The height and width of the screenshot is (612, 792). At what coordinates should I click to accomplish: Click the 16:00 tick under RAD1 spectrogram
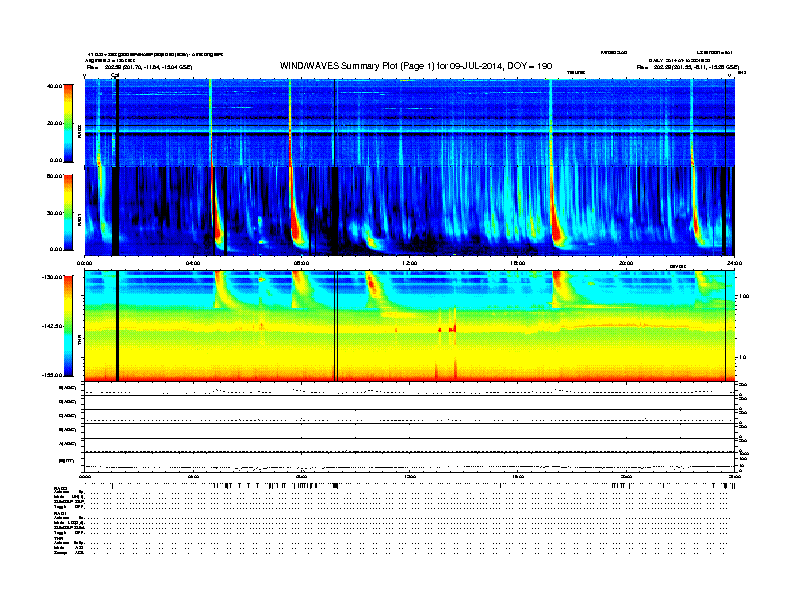click(x=518, y=263)
